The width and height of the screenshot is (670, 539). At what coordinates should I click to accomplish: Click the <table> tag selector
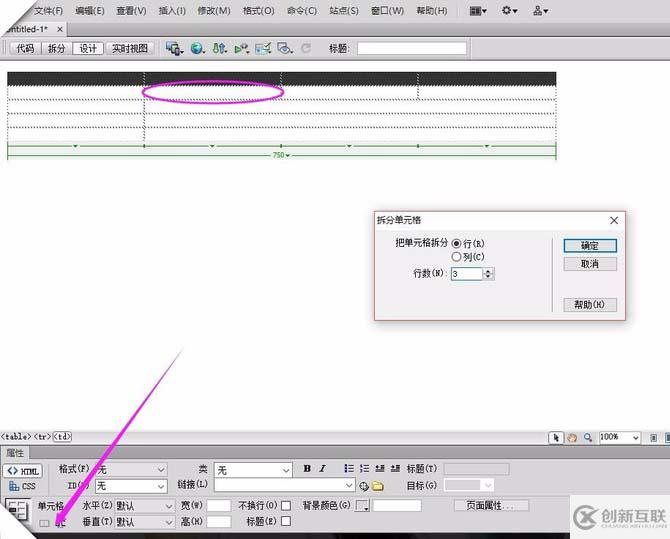coord(16,437)
